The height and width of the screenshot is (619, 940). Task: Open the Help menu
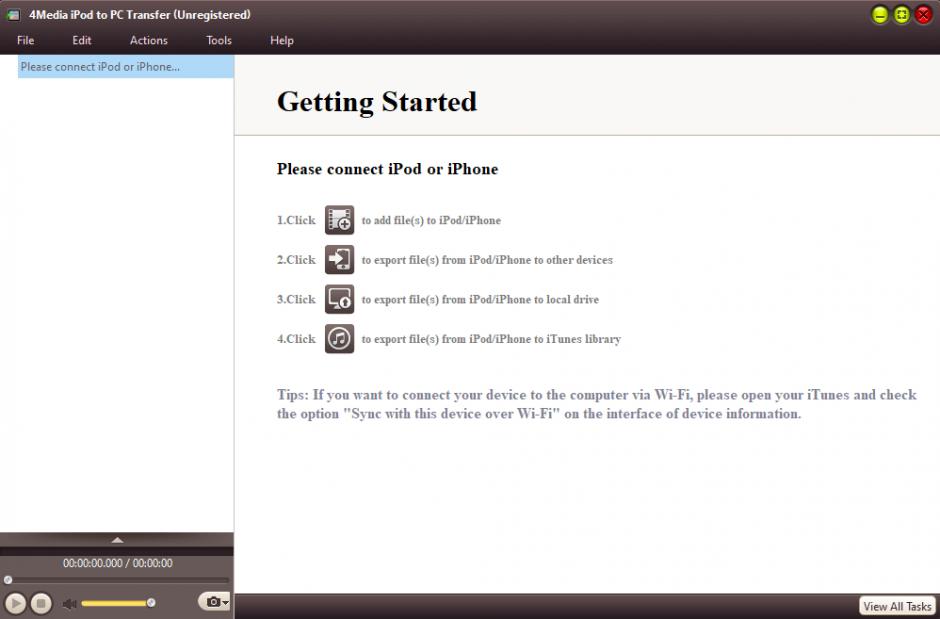282,40
